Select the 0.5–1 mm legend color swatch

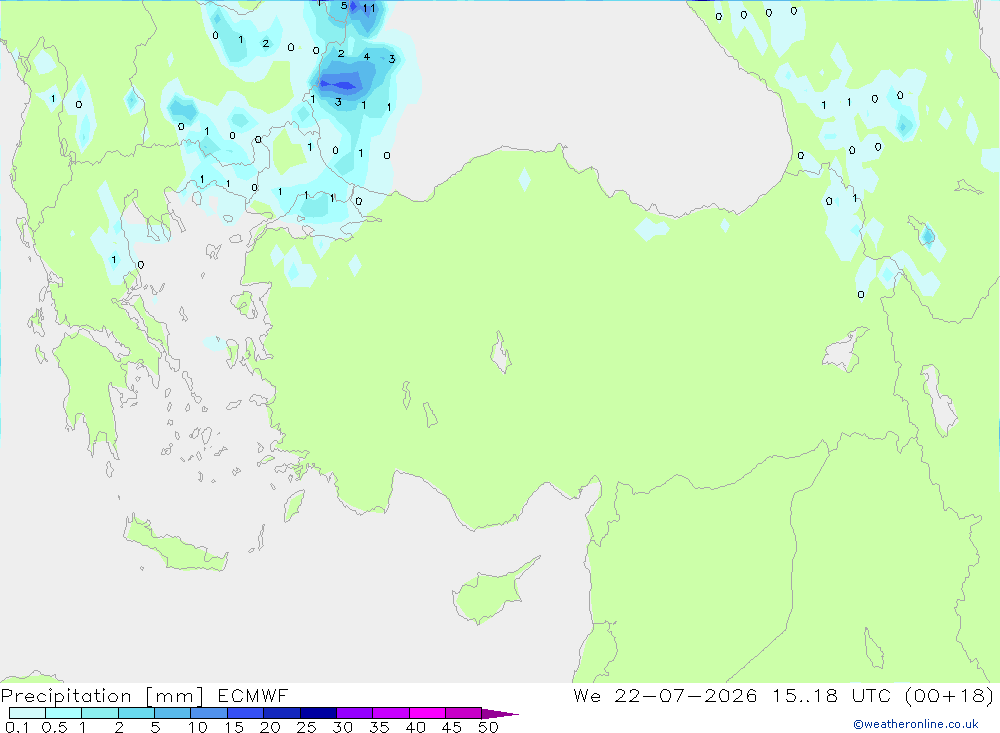(63, 713)
